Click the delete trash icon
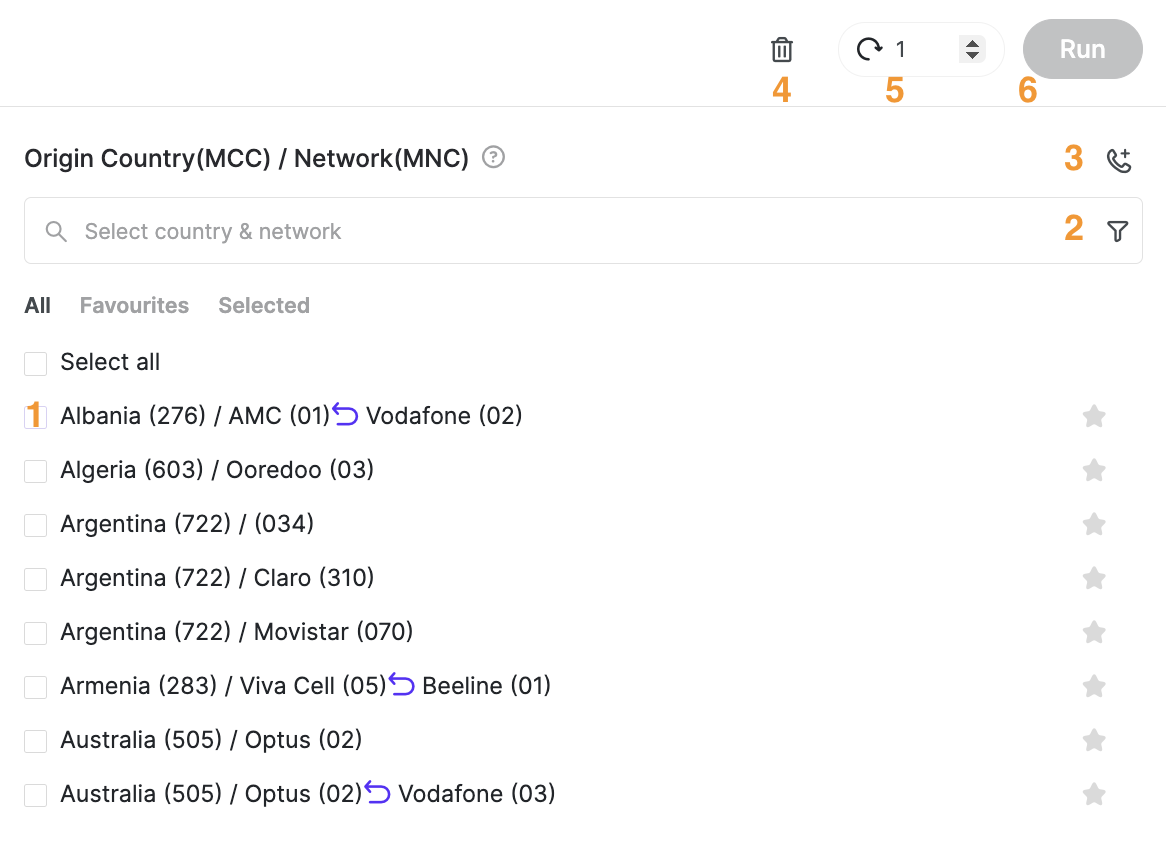 click(x=781, y=49)
